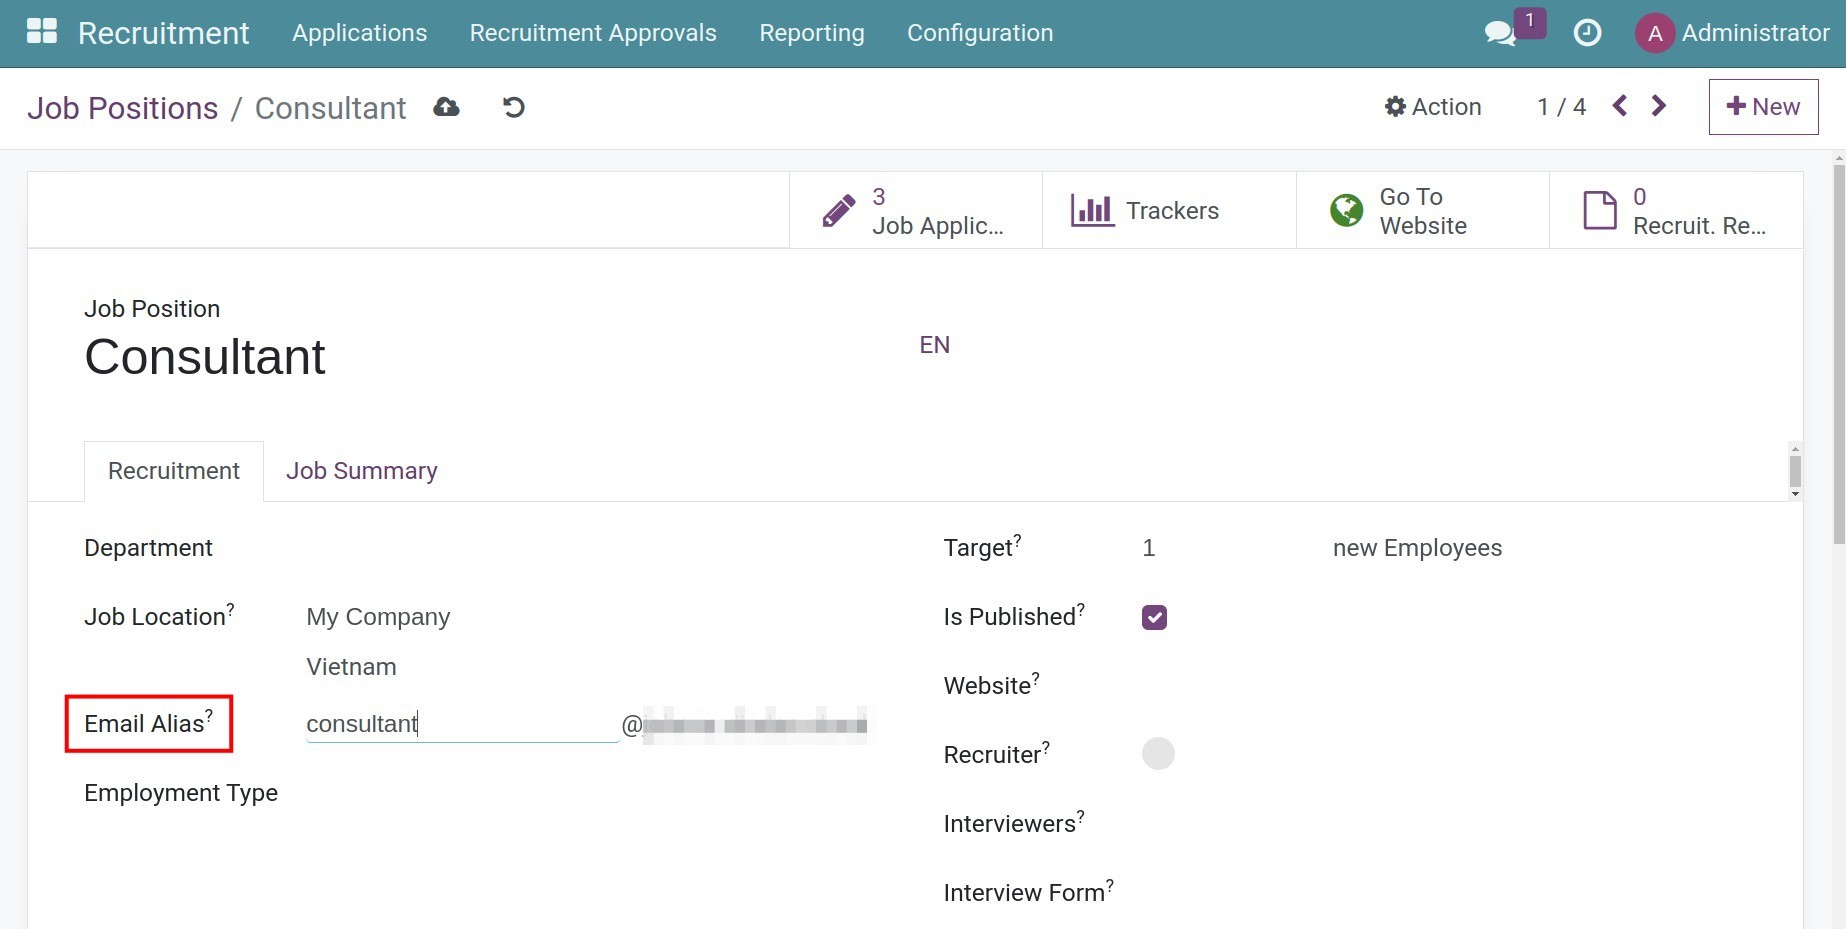Click the Email Alias input field

coord(461,724)
